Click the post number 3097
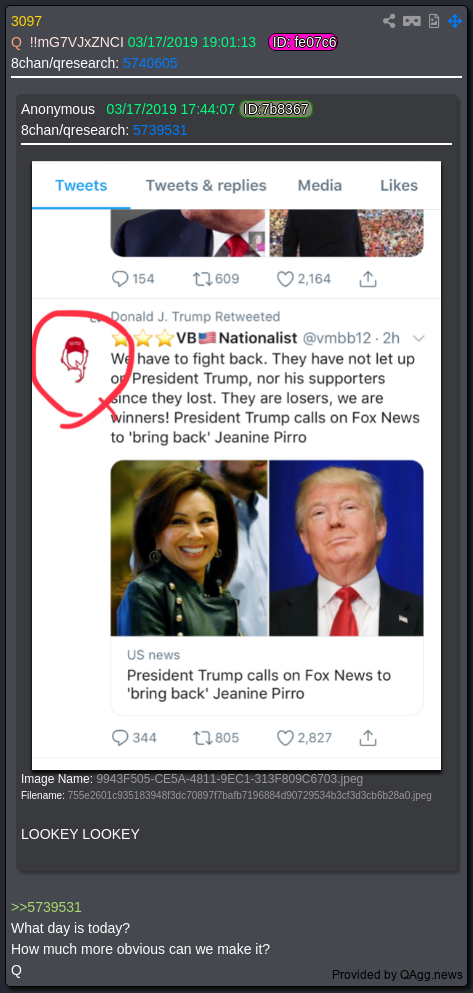Screen dimensions: 473x993 coord(26,22)
